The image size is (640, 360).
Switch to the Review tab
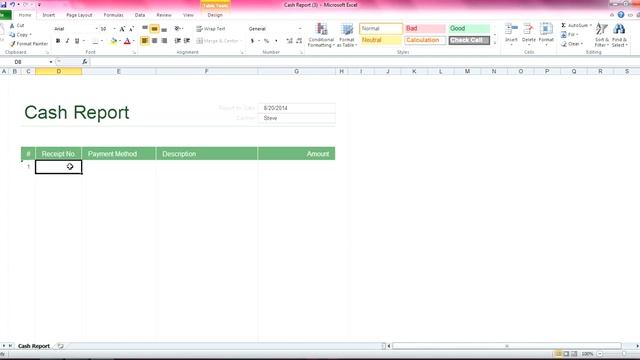[x=164, y=15]
